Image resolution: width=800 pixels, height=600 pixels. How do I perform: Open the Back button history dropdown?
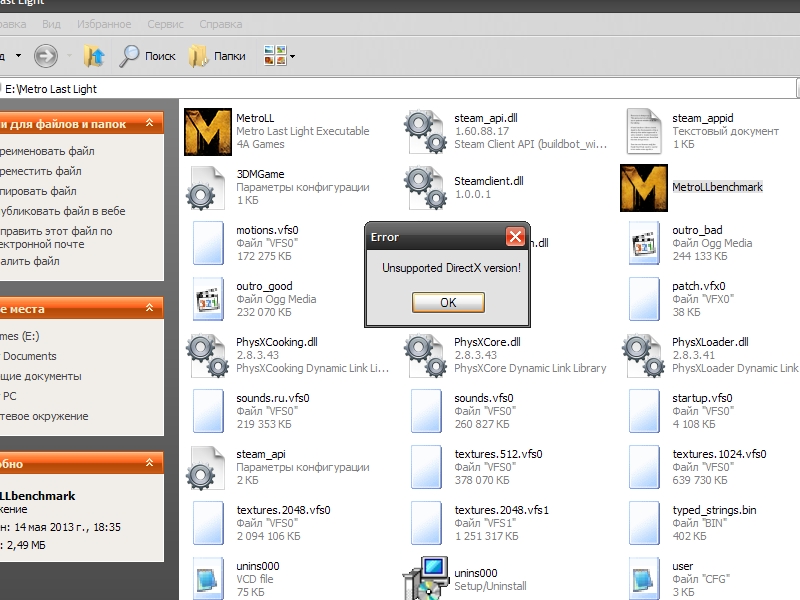pos(18,55)
